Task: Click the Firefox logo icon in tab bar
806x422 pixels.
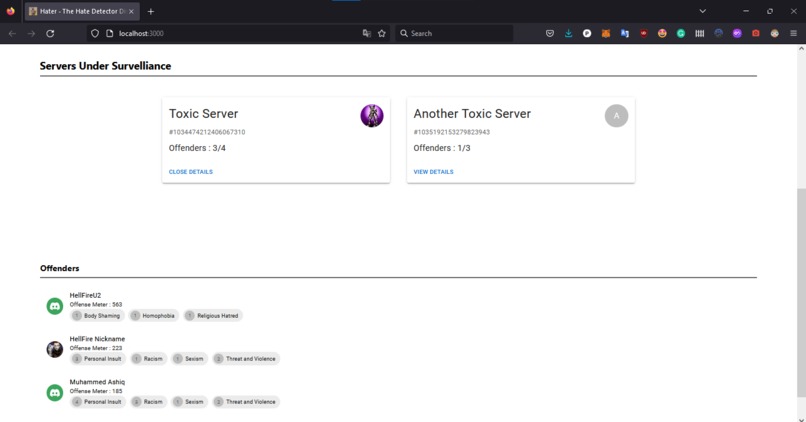Action: [x=11, y=11]
